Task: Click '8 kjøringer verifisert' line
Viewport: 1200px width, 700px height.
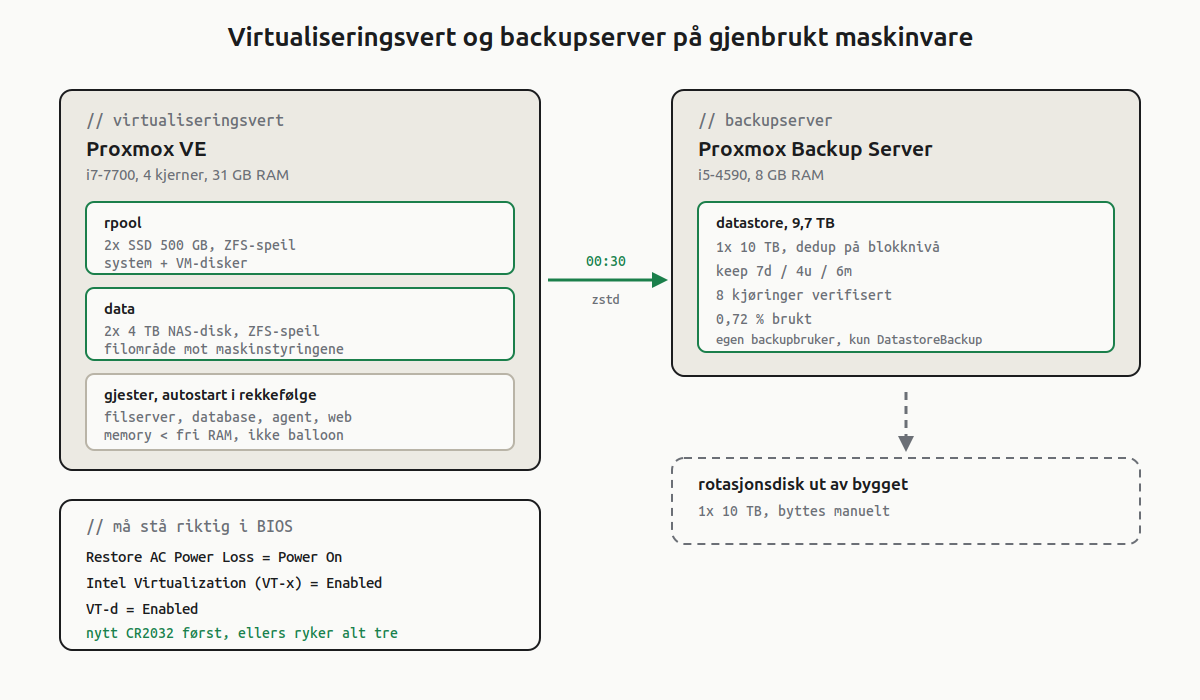Action: 804,295
